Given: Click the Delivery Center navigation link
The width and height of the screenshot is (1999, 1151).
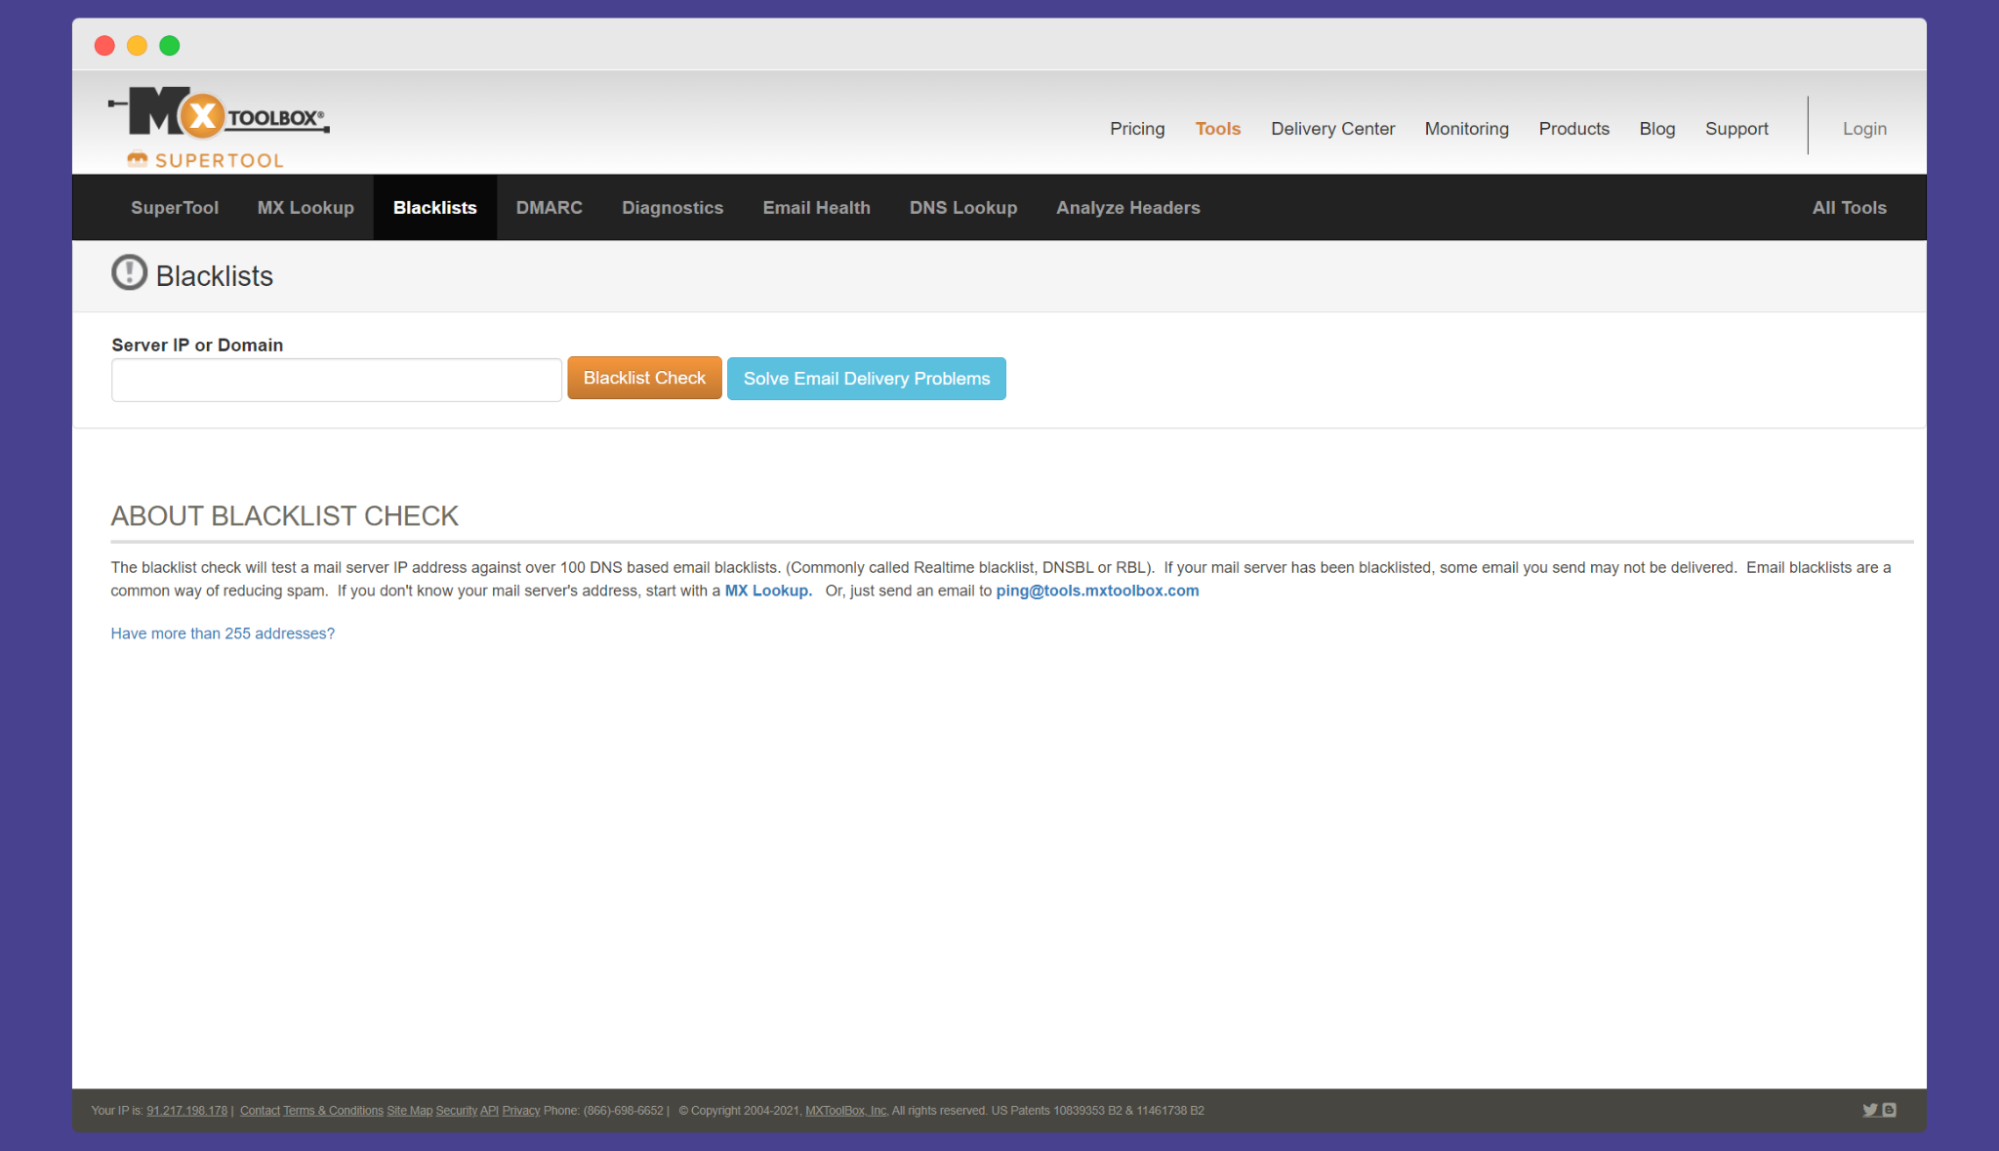Looking at the screenshot, I should click(1332, 128).
